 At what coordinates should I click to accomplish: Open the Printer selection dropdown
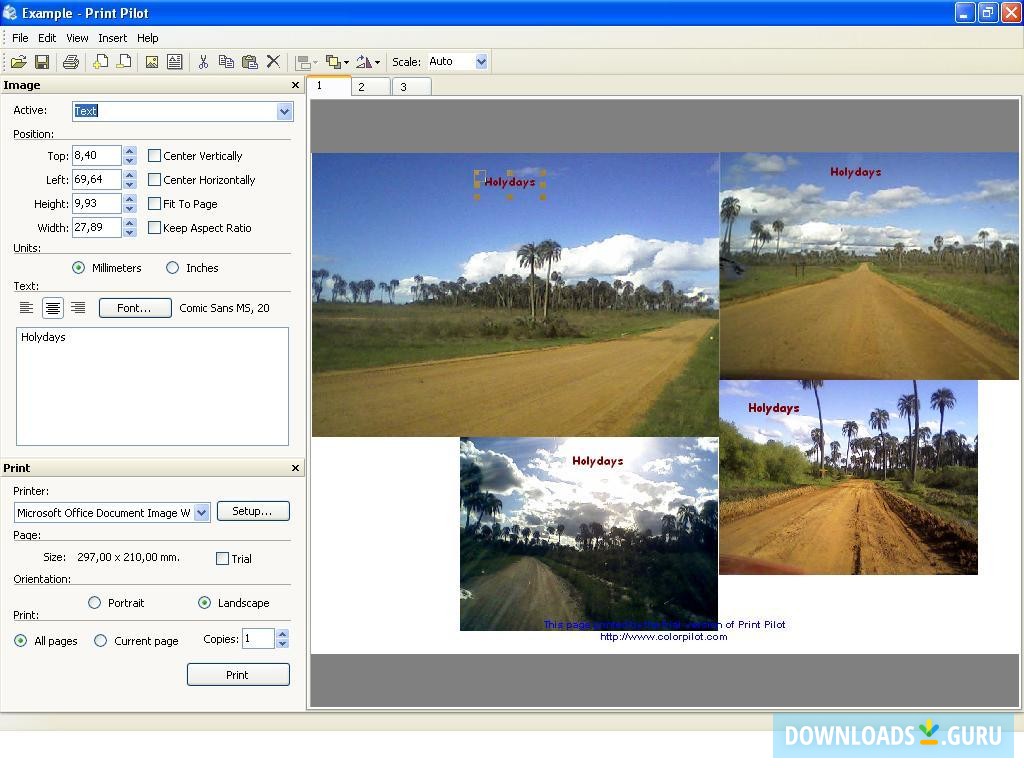tap(201, 513)
